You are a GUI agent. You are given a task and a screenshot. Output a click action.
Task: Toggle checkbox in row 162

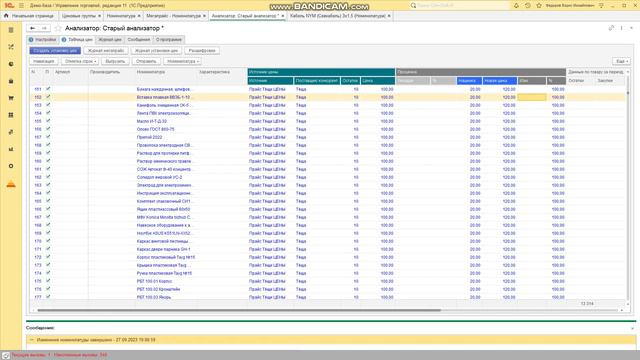point(48,177)
